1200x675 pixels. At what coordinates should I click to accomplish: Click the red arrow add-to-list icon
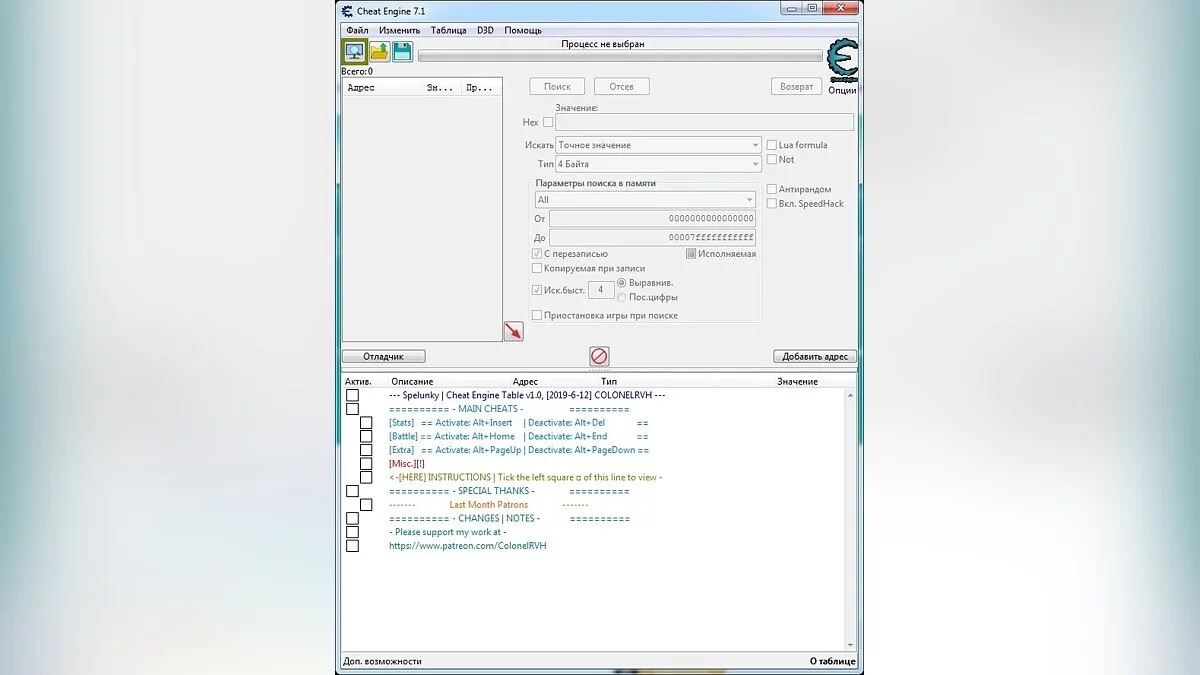(x=514, y=331)
